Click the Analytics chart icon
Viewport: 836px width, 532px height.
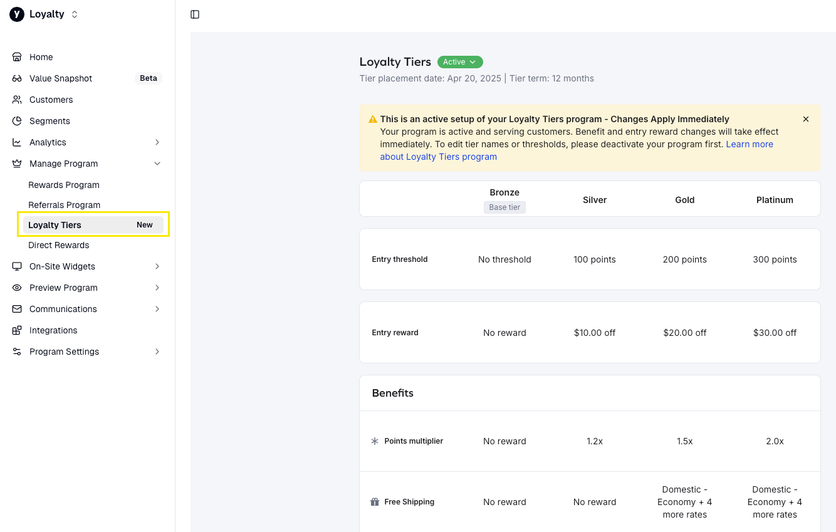(x=17, y=142)
